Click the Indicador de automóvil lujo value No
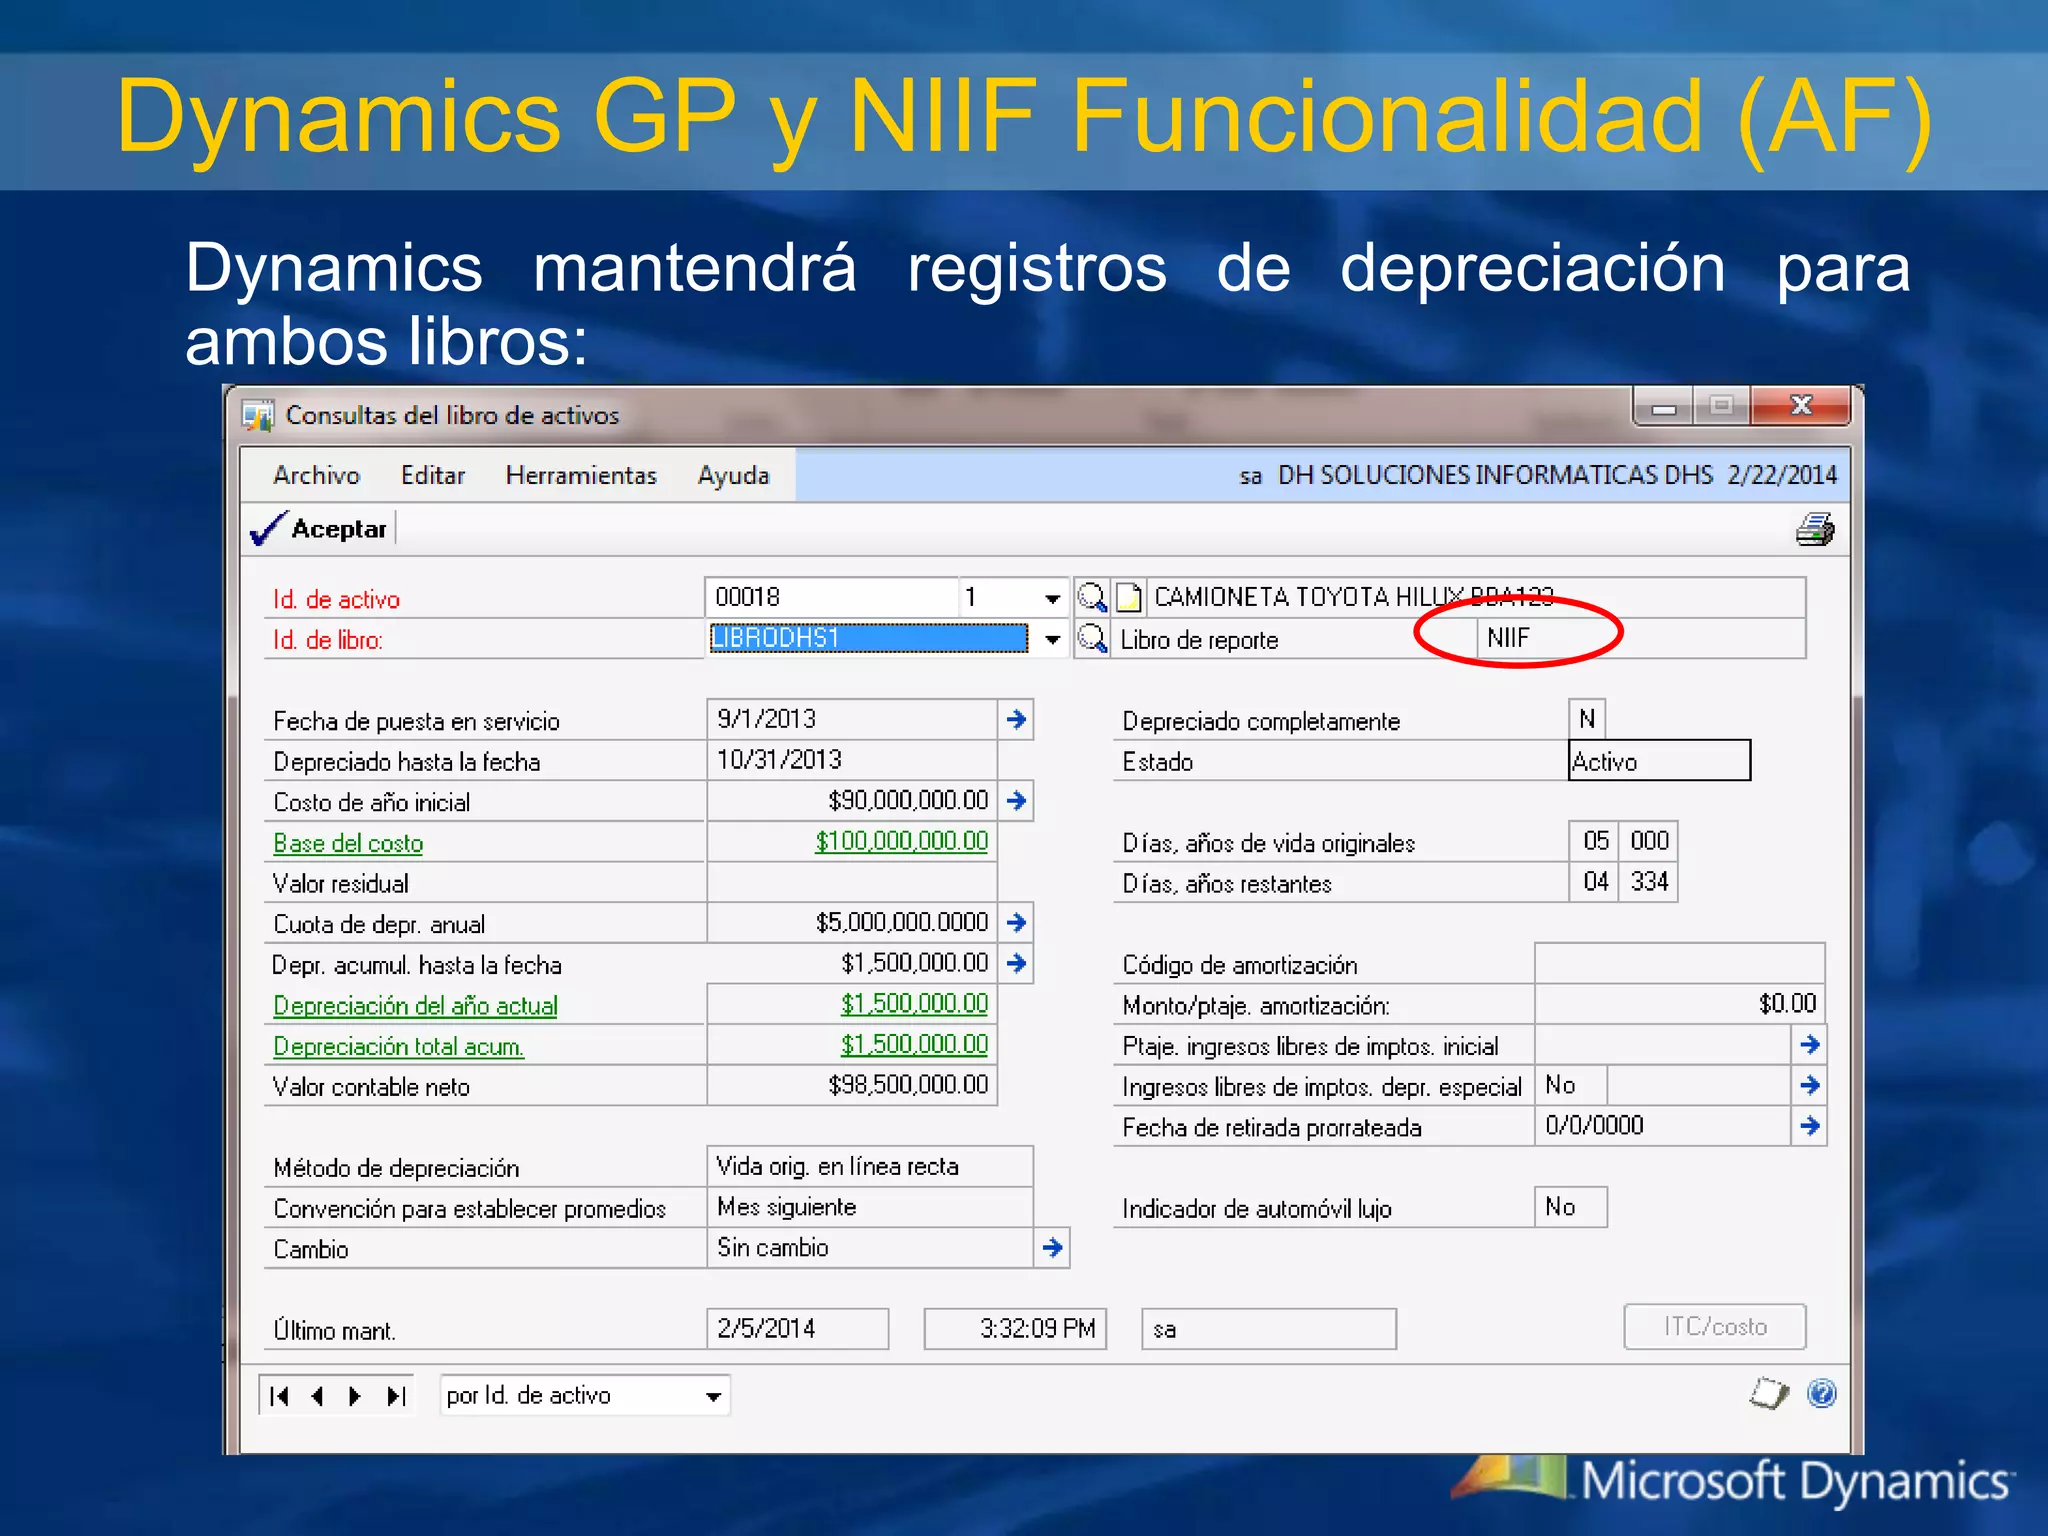 click(1571, 1207)
